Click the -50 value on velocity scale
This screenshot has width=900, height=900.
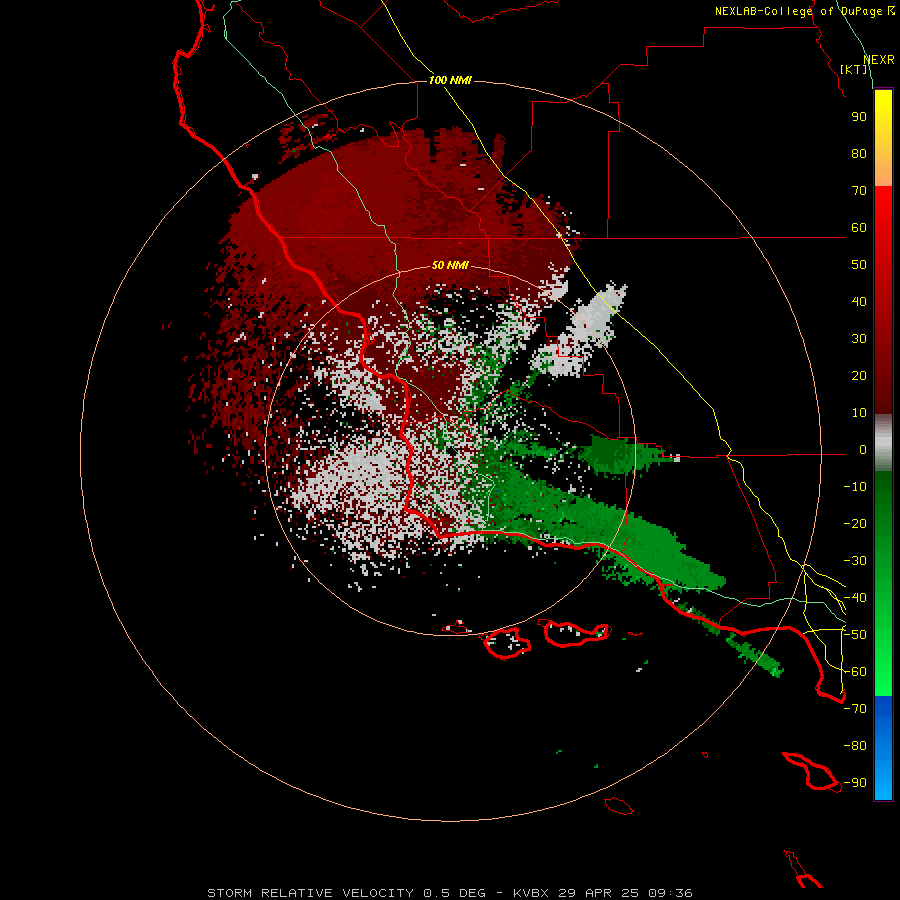pos(855,635)
